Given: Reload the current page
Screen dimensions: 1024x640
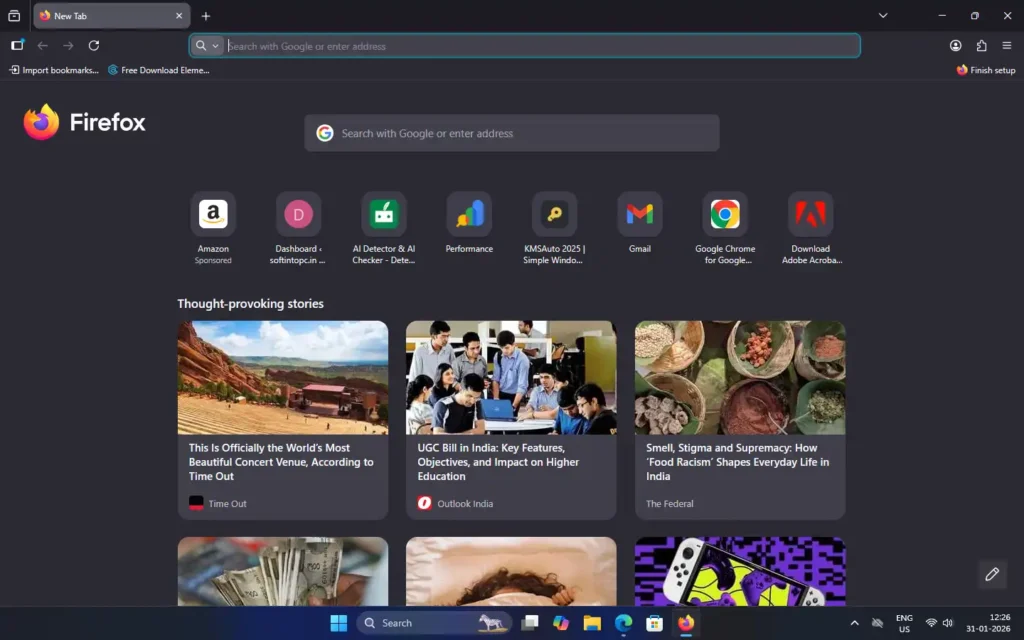Looking at the screenshot, I should [94, 45].
